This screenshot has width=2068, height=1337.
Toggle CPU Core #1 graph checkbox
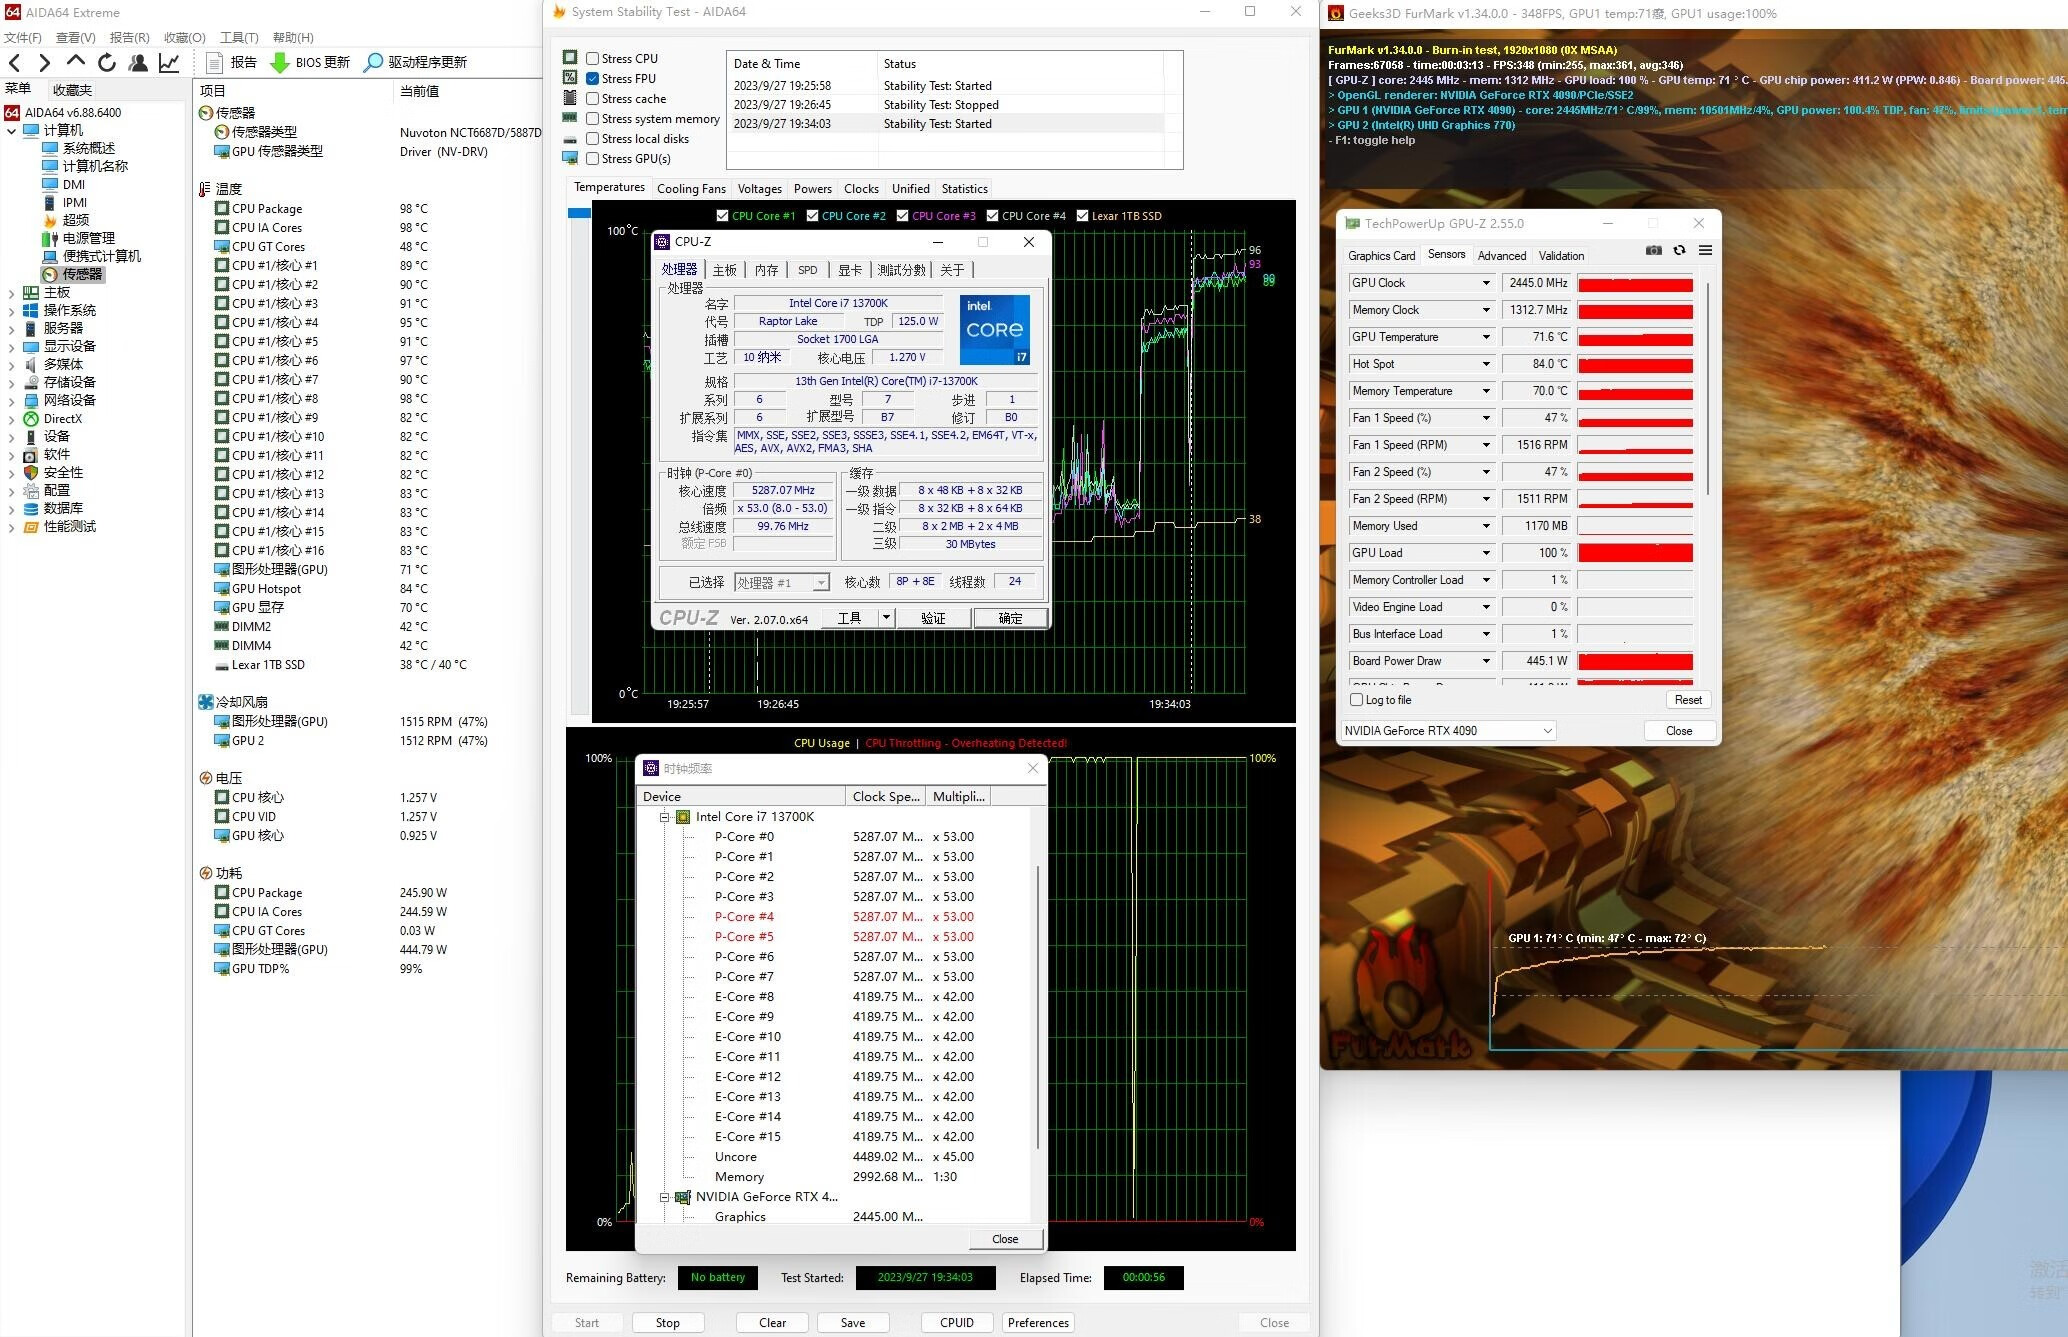tap(723, 216)
